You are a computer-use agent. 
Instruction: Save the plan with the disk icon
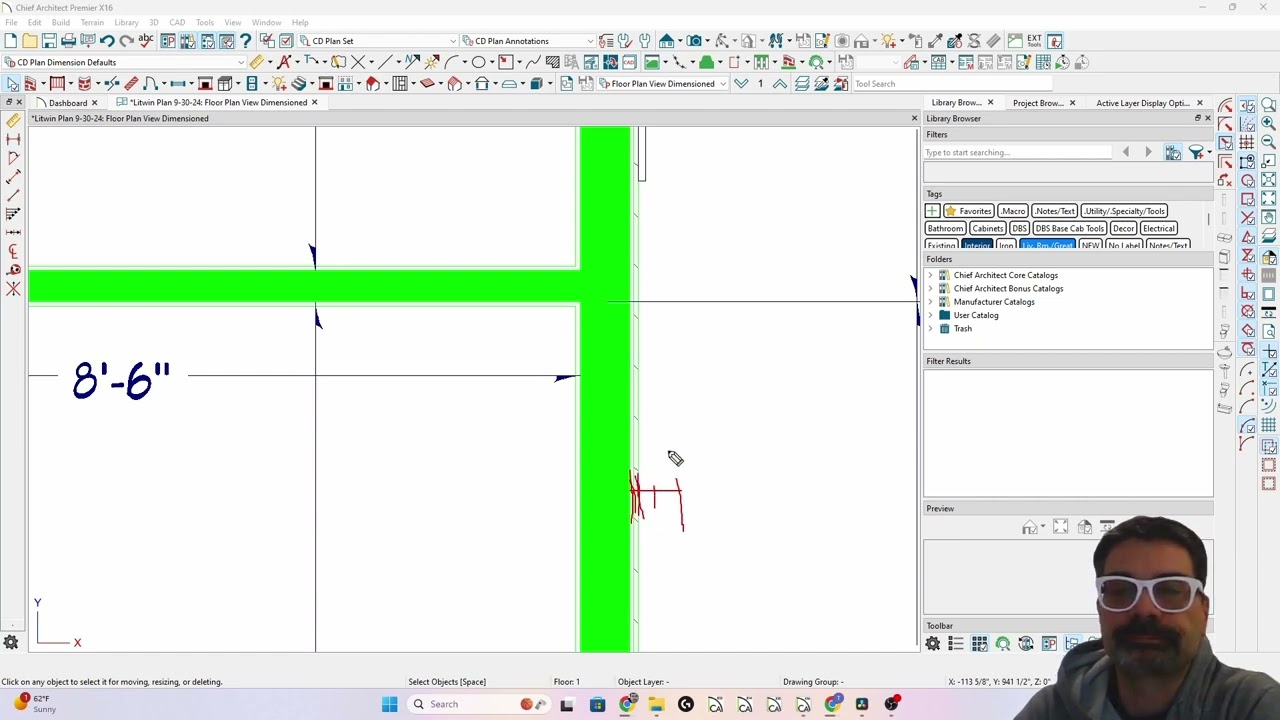tap(48, 41)
